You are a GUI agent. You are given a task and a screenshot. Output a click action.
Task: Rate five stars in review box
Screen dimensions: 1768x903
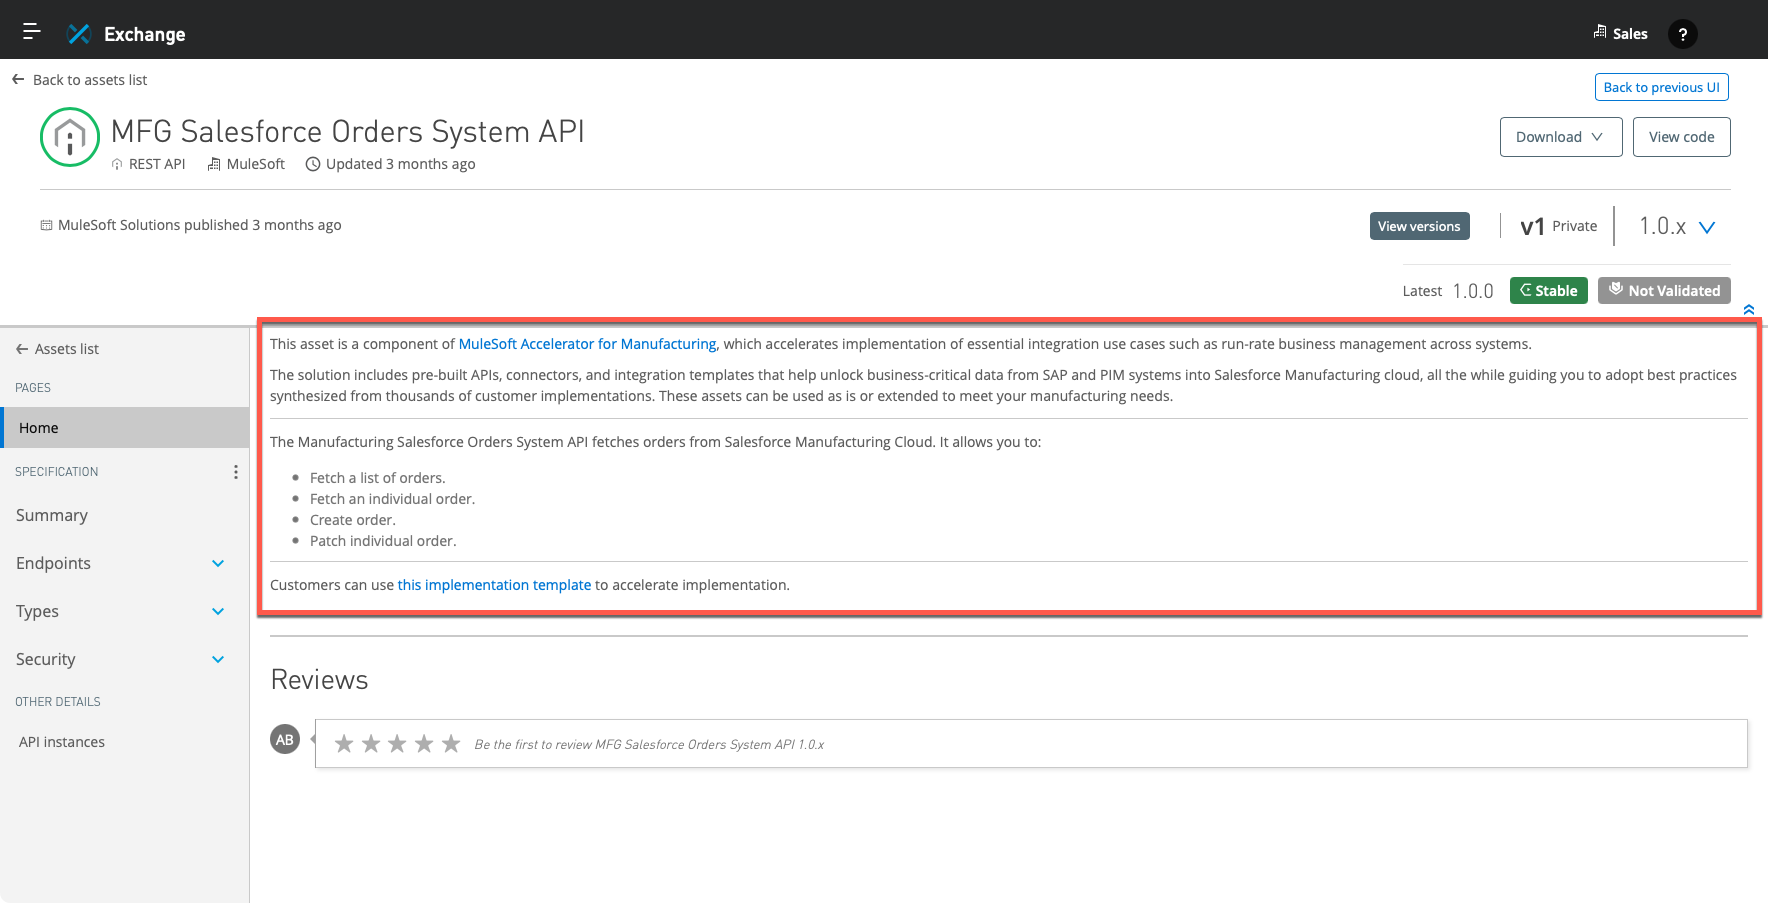point(451,743)
